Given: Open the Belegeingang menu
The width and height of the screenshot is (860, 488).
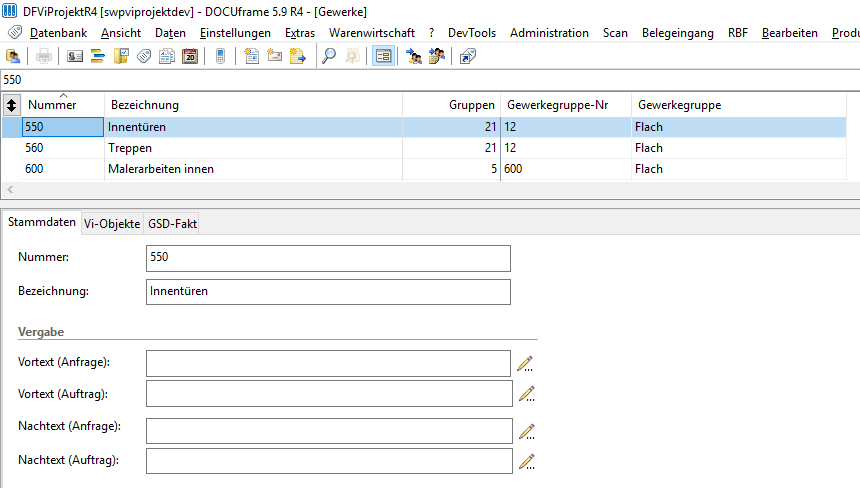Looking at the screenshot, I should click(677, 33).
